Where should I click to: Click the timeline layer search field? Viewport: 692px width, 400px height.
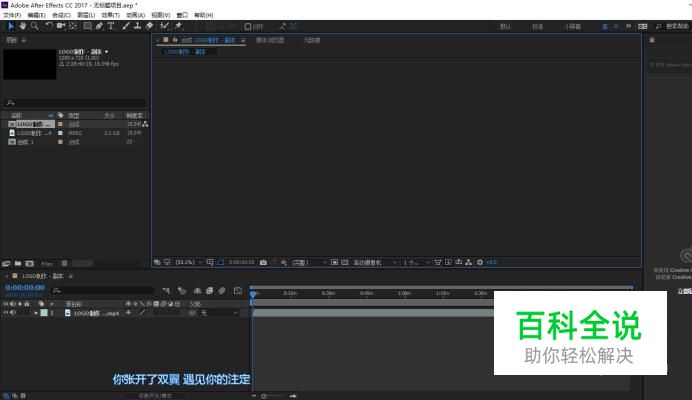(x=103, y=291)
